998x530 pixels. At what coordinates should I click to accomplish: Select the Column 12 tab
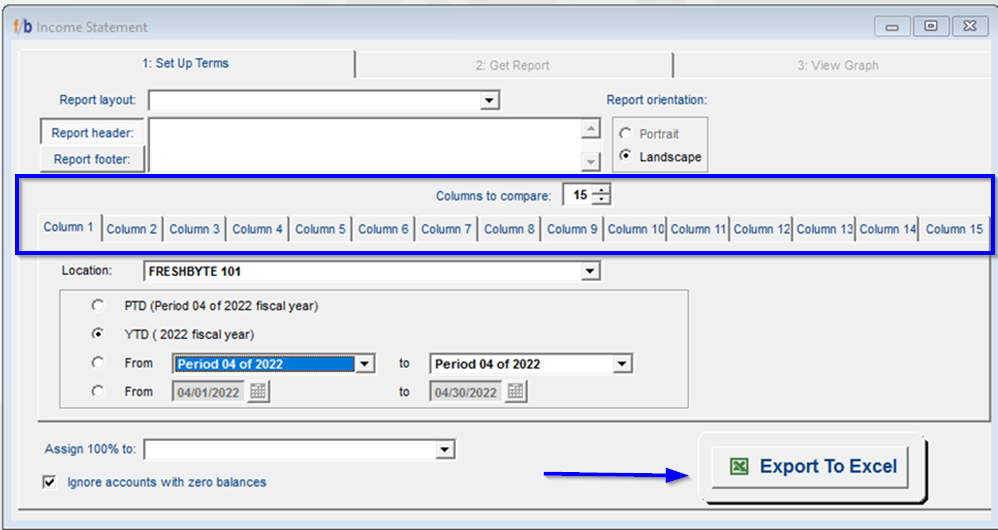pyautogui.click(x=762, y=229)
